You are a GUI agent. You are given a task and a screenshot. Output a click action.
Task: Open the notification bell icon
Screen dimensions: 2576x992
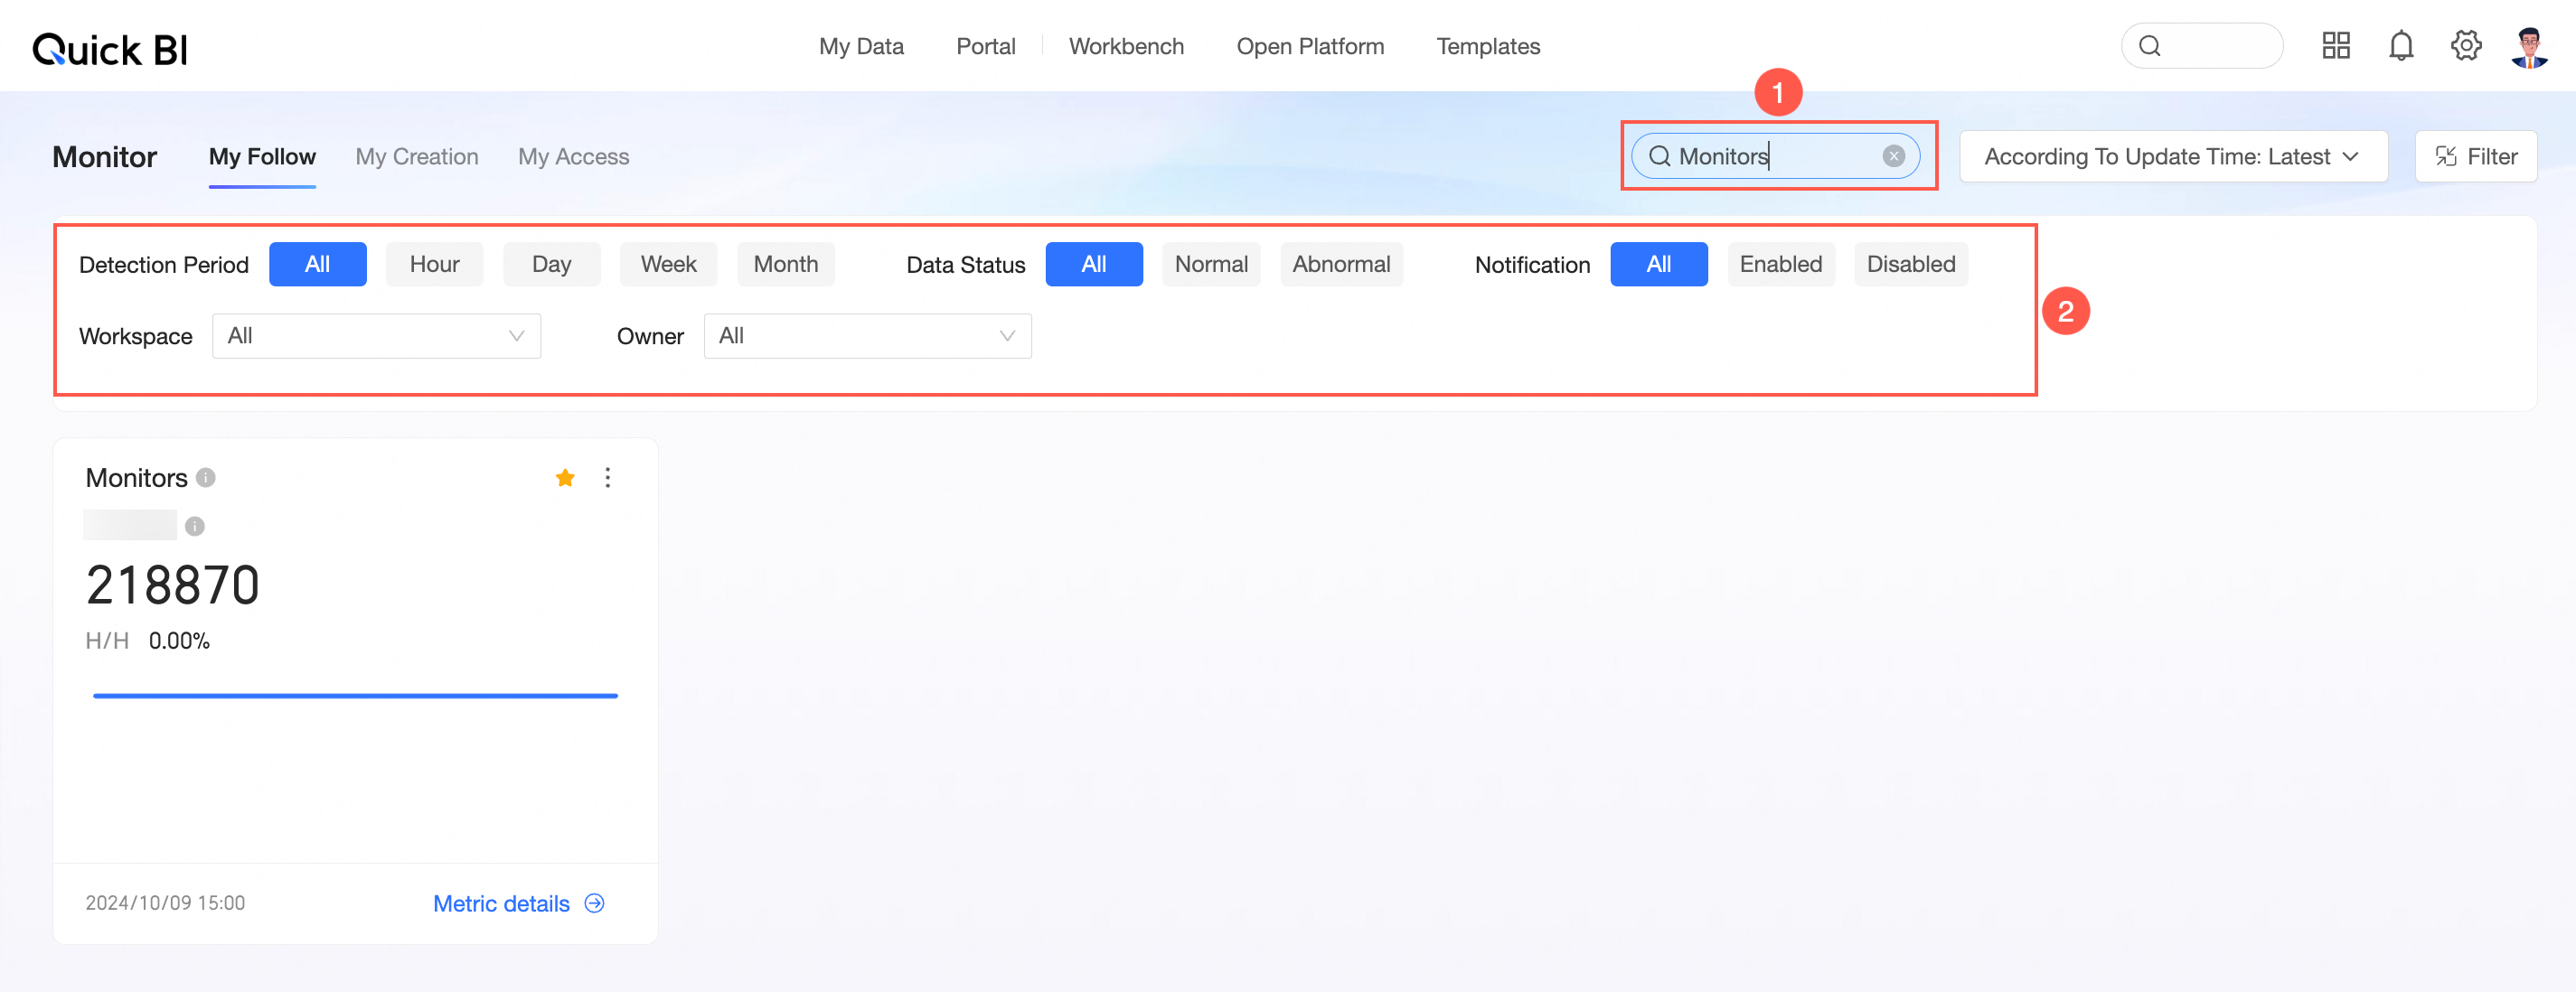[x=2400, y=45]
